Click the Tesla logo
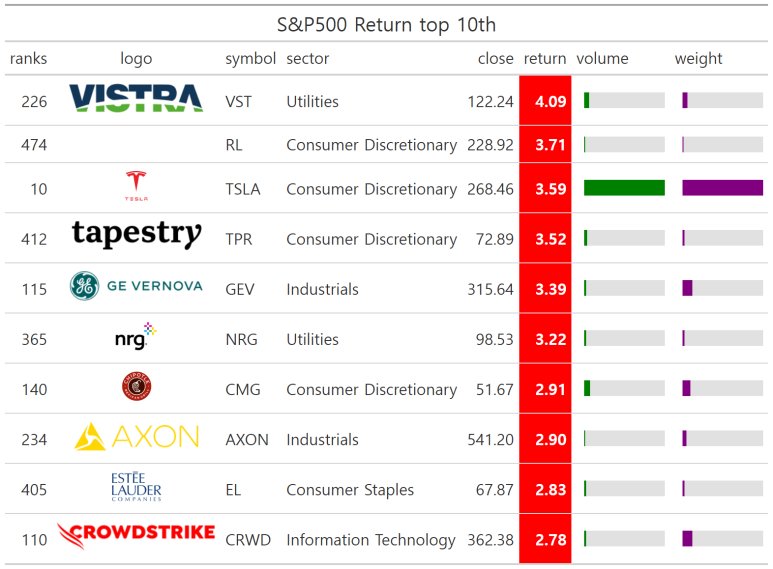The width and height of the screenshot is (773, 569). click(136, 186)
